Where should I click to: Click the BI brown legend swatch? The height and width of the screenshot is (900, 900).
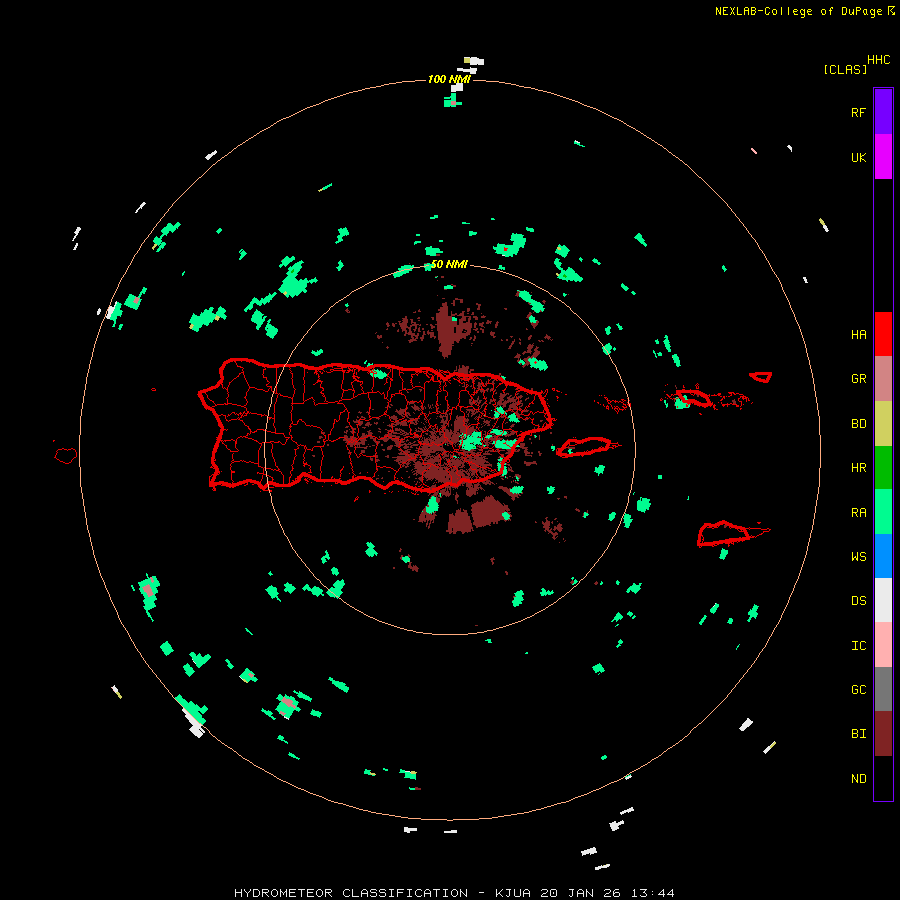[883, 734]
